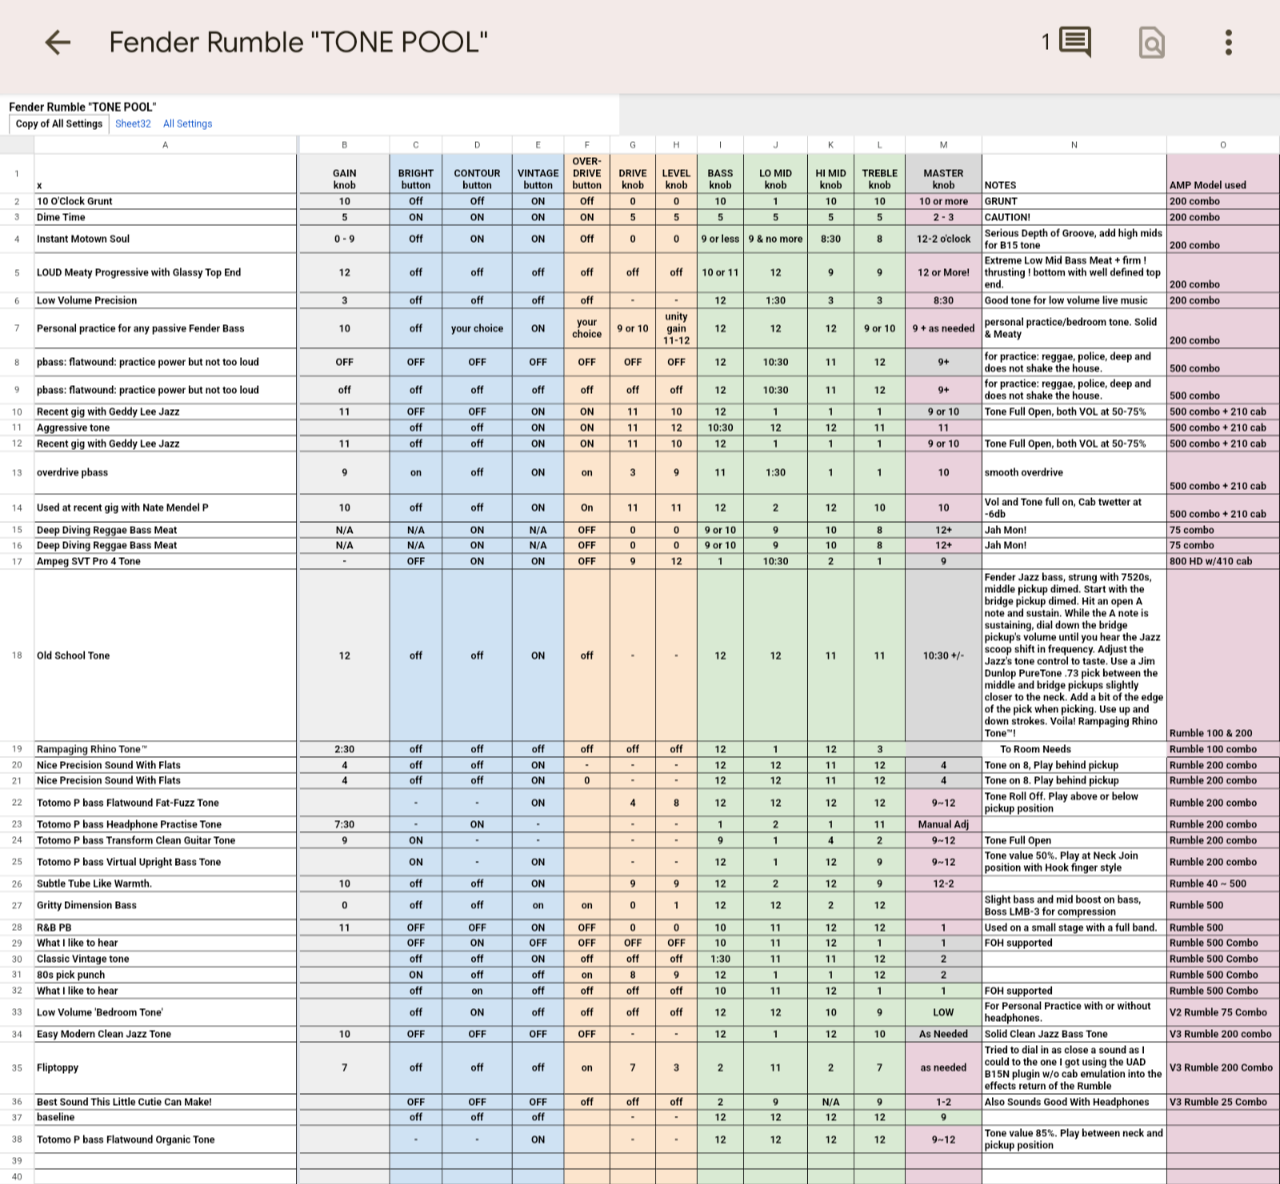Screen dimensions: 1280x1184
Task: Click the CAUTION! note cell
Action: 1074,217
